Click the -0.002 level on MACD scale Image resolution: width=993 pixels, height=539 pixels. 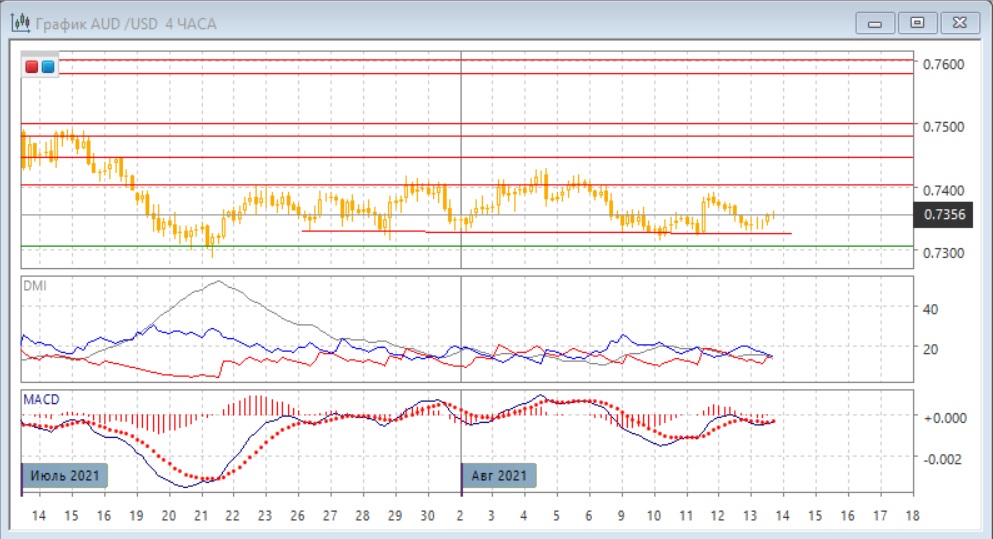point(940,458)
